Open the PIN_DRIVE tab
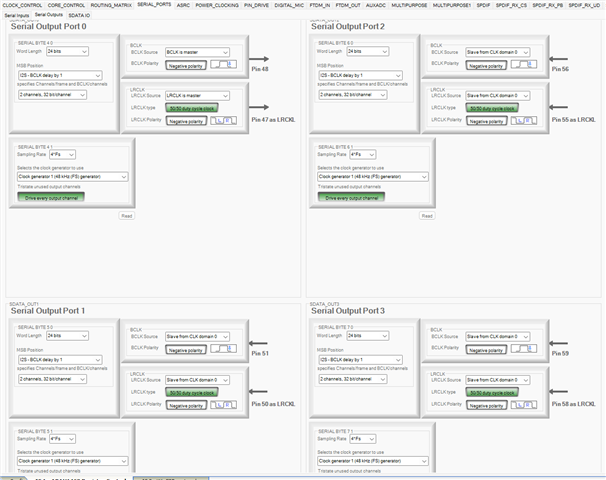The width and height of the screenshot is (606, 480). click(x=256, y=5)
